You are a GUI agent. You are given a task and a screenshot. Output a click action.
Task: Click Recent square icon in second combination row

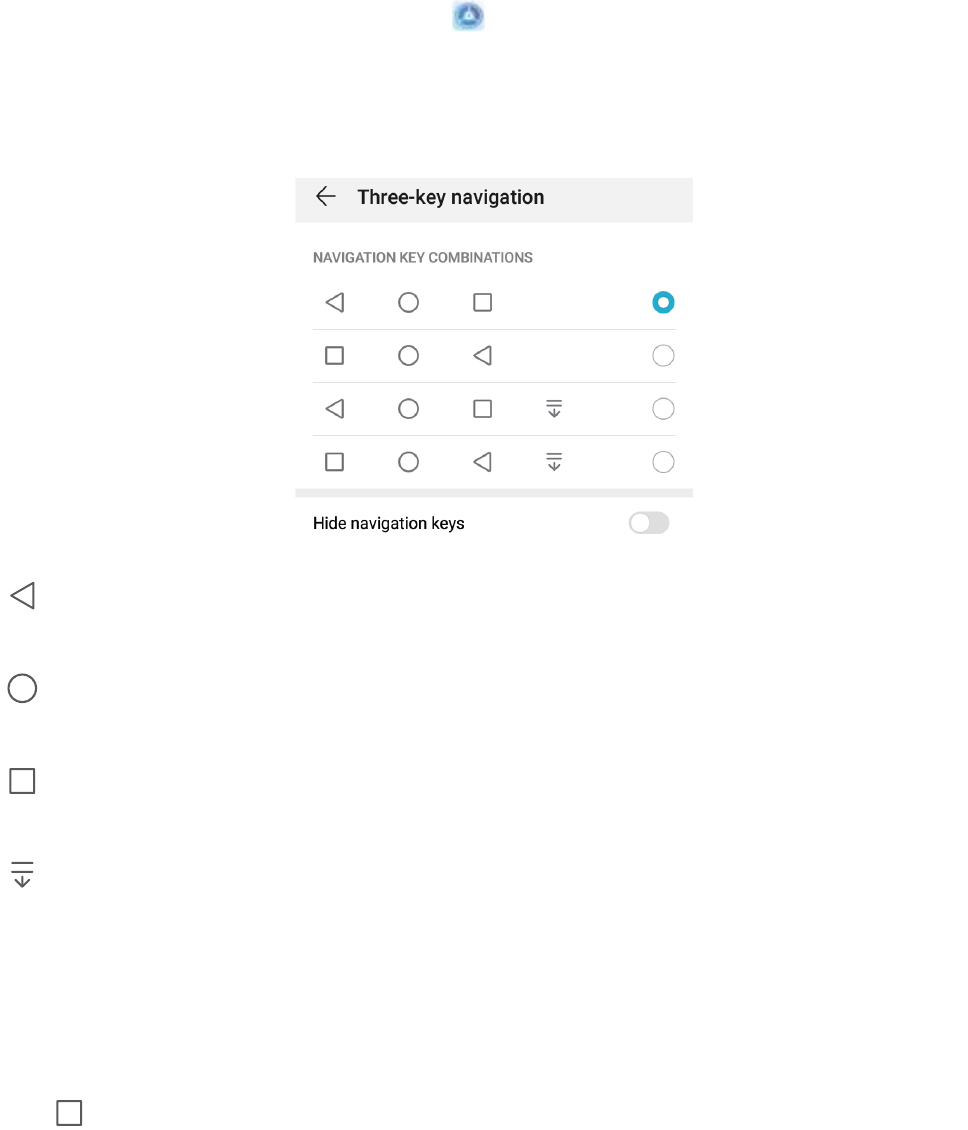pyautogui.click(x=335, y=356)
